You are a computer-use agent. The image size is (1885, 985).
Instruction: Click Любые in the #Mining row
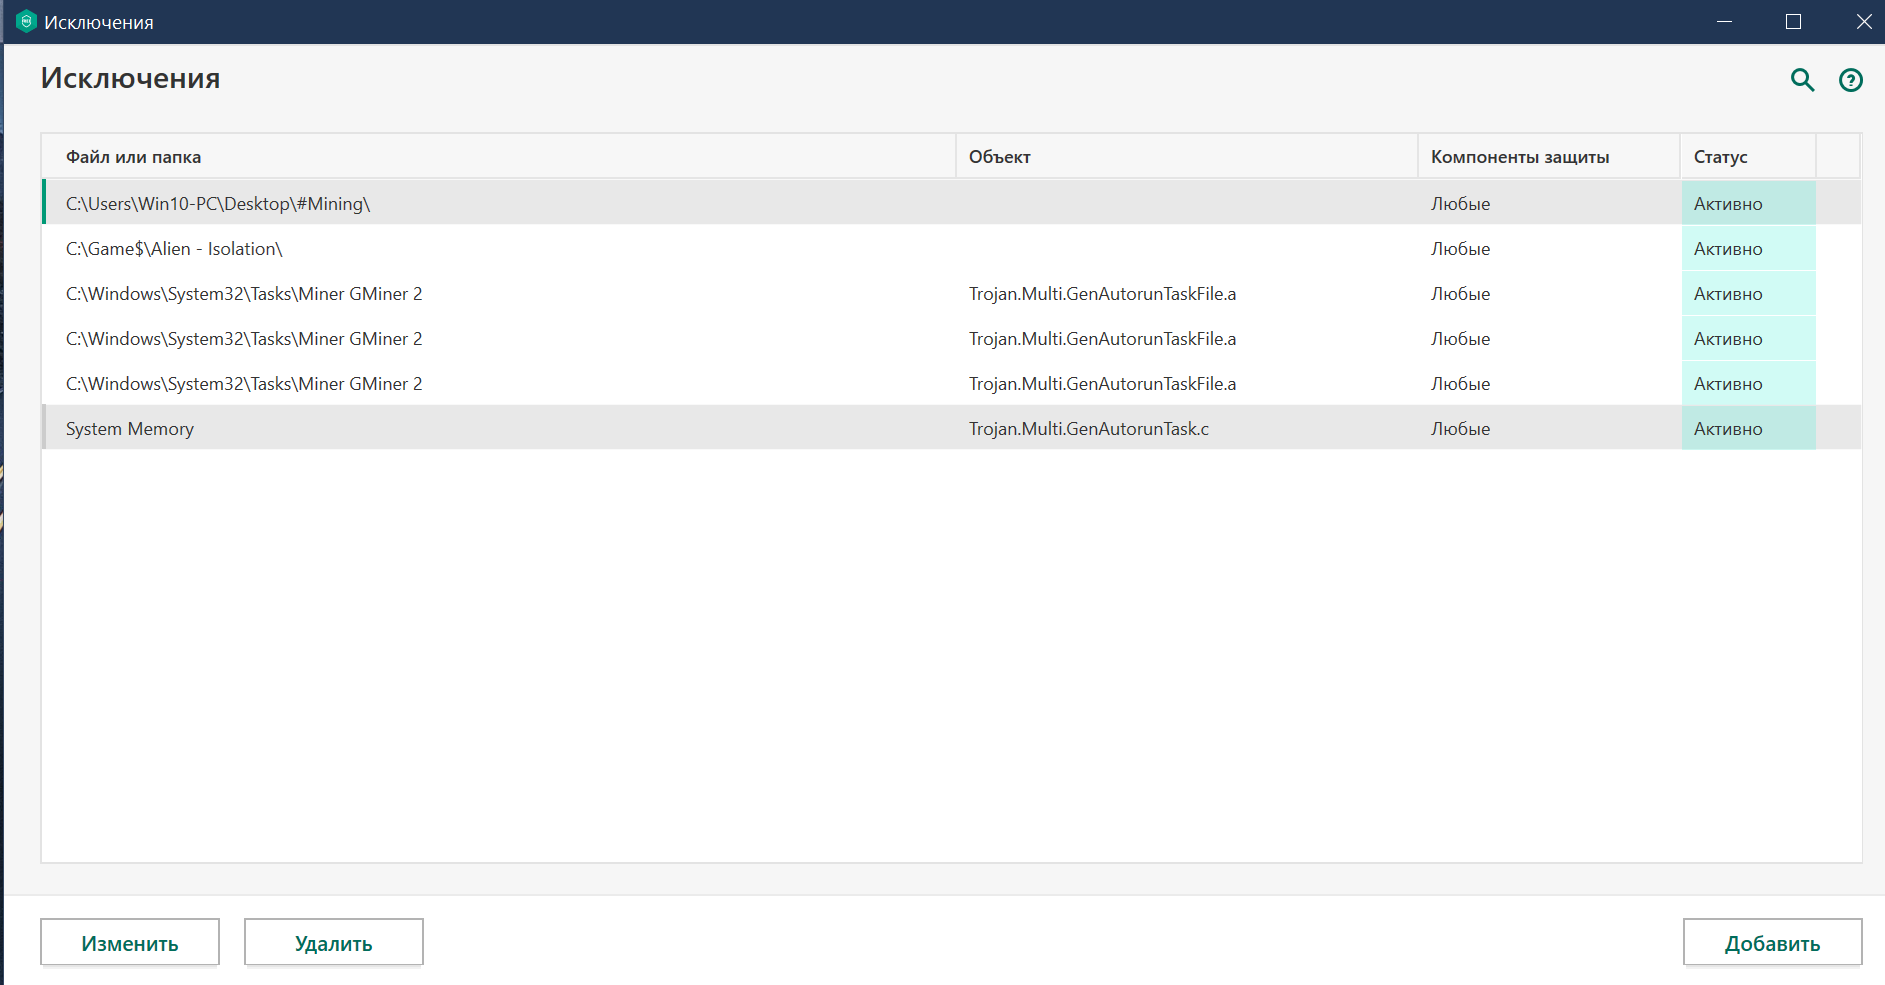[1460, 204]
